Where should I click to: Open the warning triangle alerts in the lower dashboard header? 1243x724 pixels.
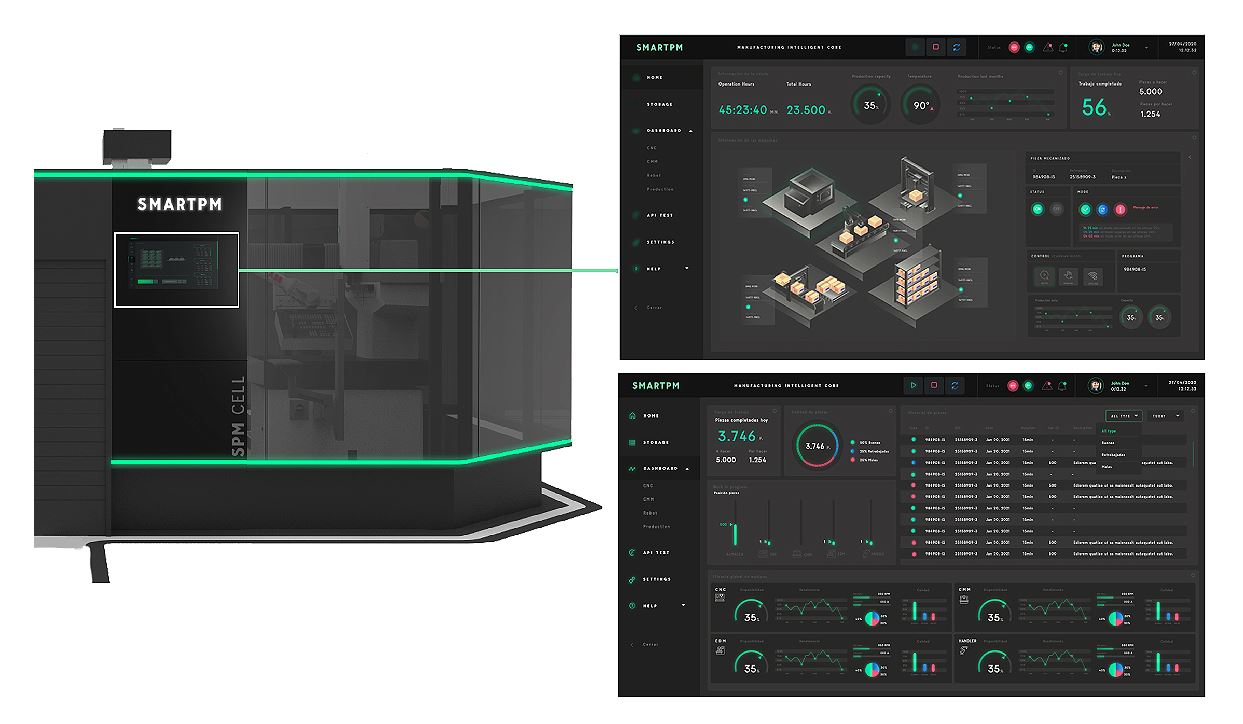pos(1048,385)
